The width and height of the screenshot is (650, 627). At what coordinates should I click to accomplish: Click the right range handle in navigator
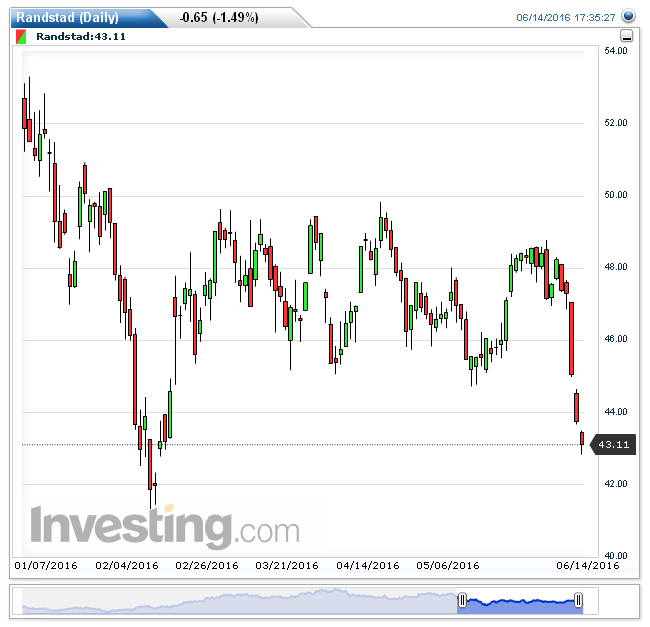click(578, 600)
